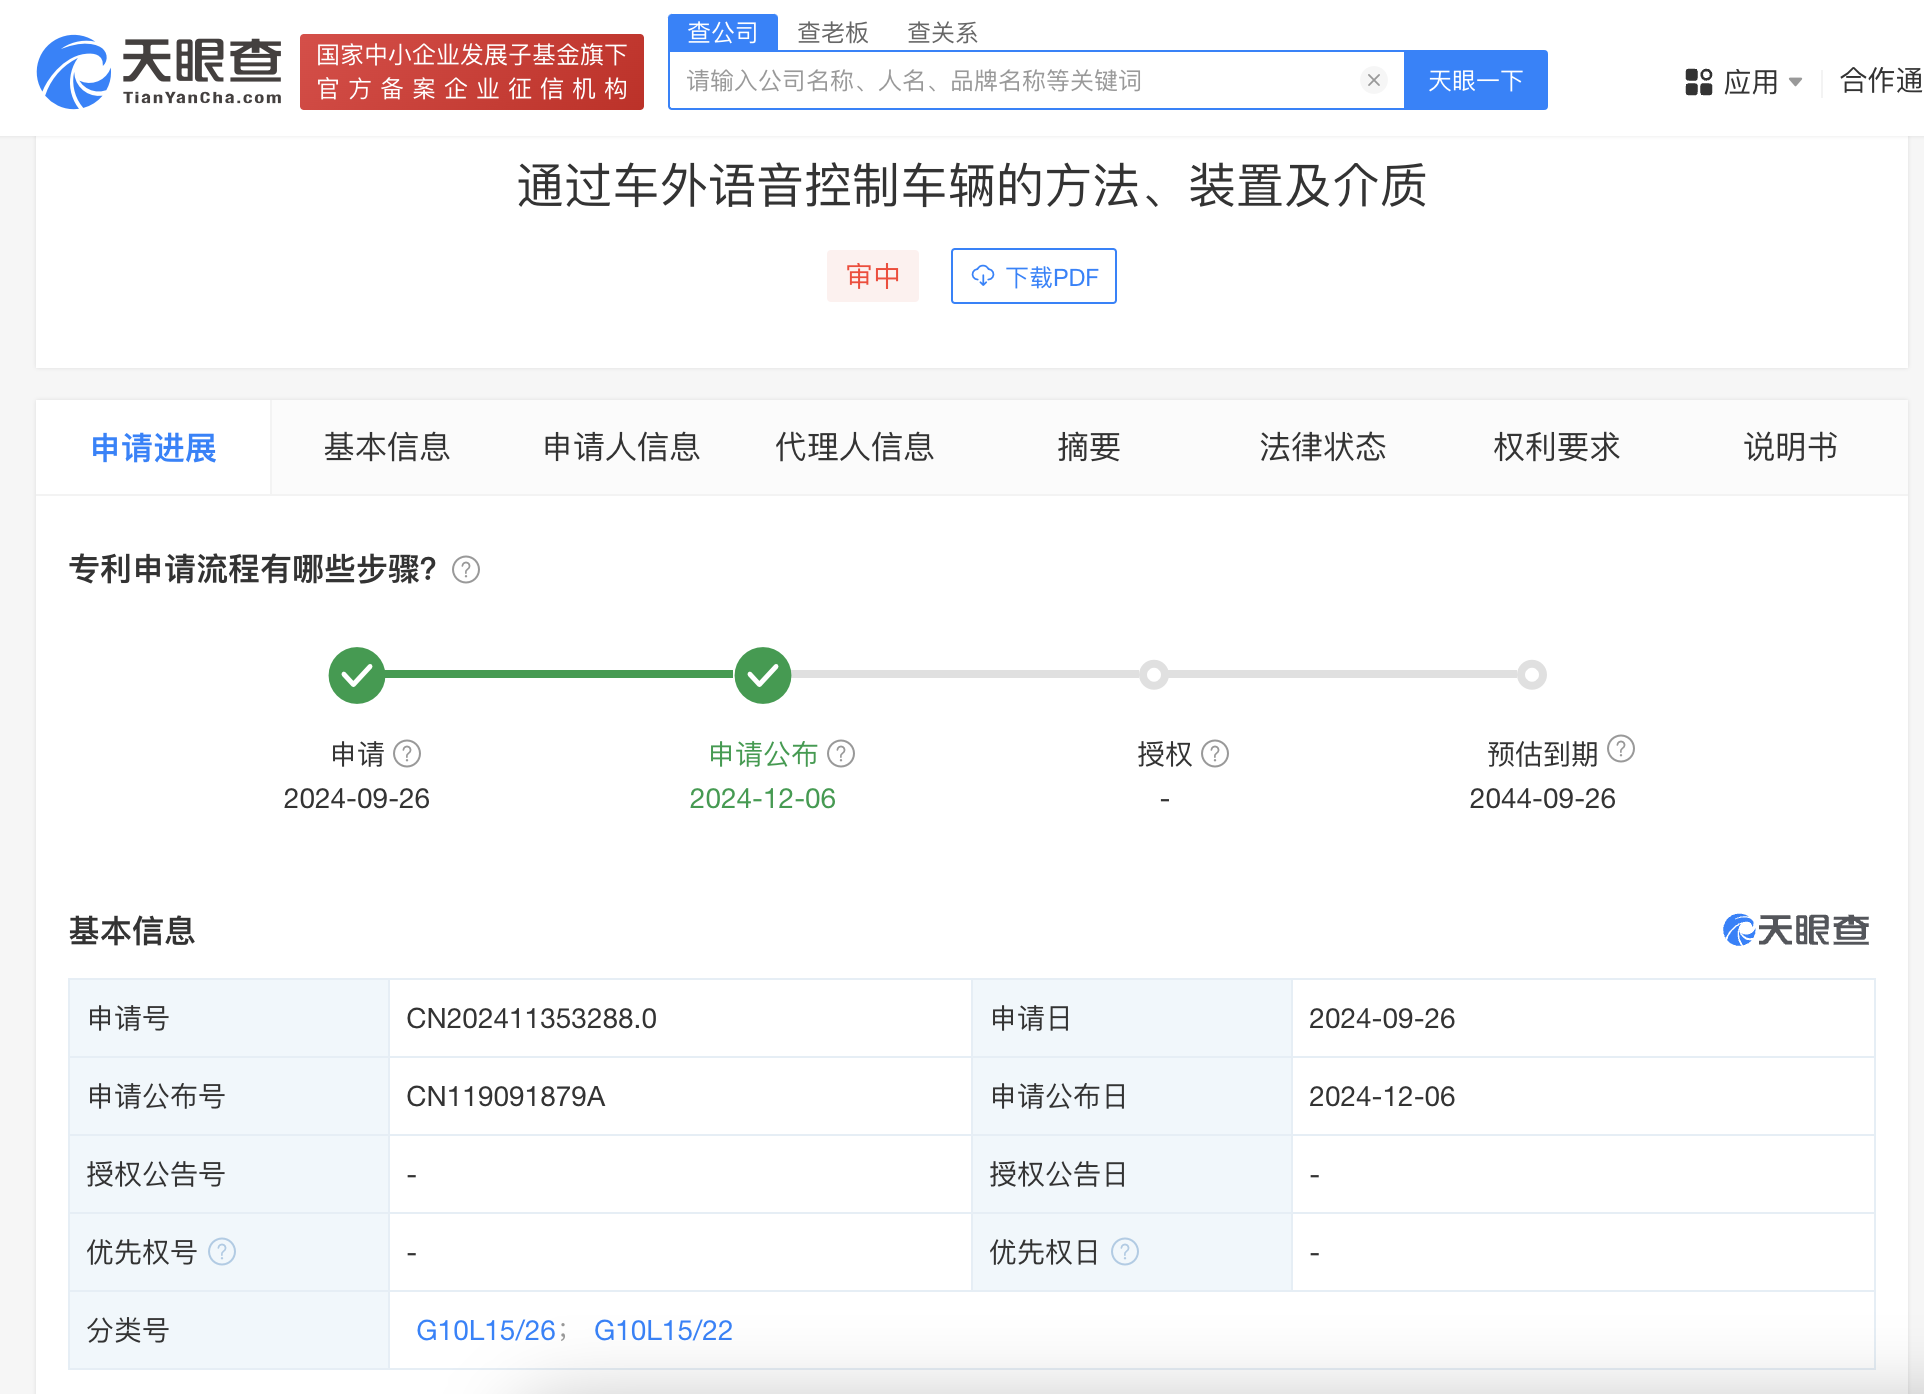The height and width of the screenshot is (1394, 1924).
Task: Click inside the company search input field
Action: coord(1000,80)
